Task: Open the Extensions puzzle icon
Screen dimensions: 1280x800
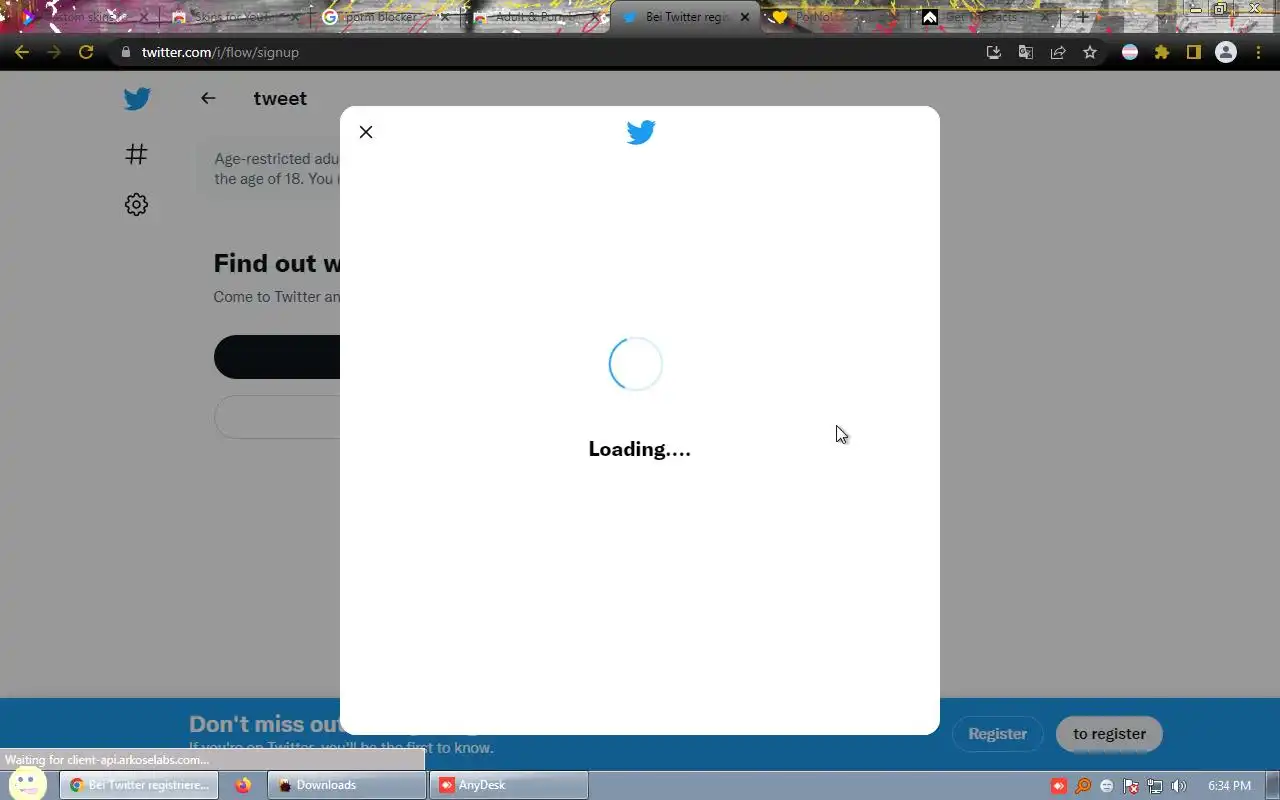Action: tap(1162, 52)
